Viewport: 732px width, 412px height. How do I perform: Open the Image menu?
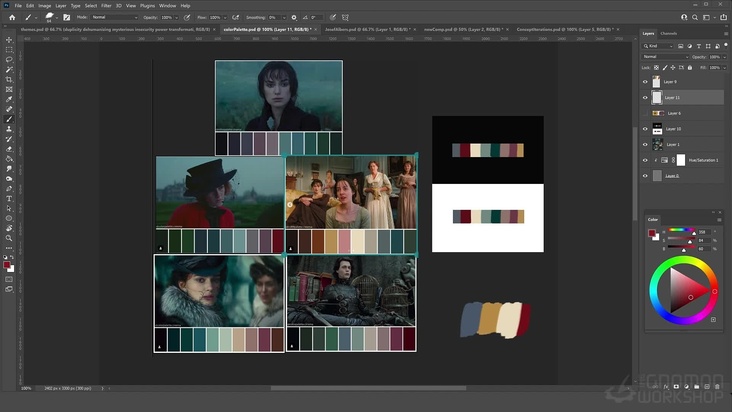(x=44, y=6)
